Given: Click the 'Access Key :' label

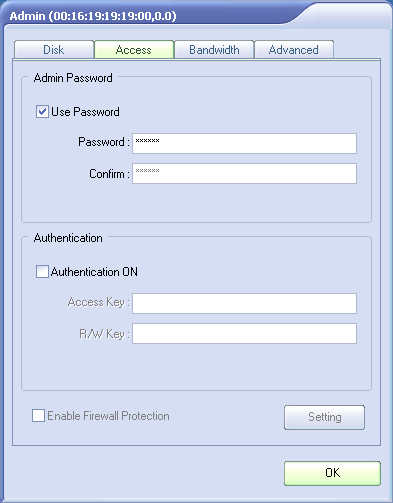Looking at the screenshot, I should tap(98, 302).
